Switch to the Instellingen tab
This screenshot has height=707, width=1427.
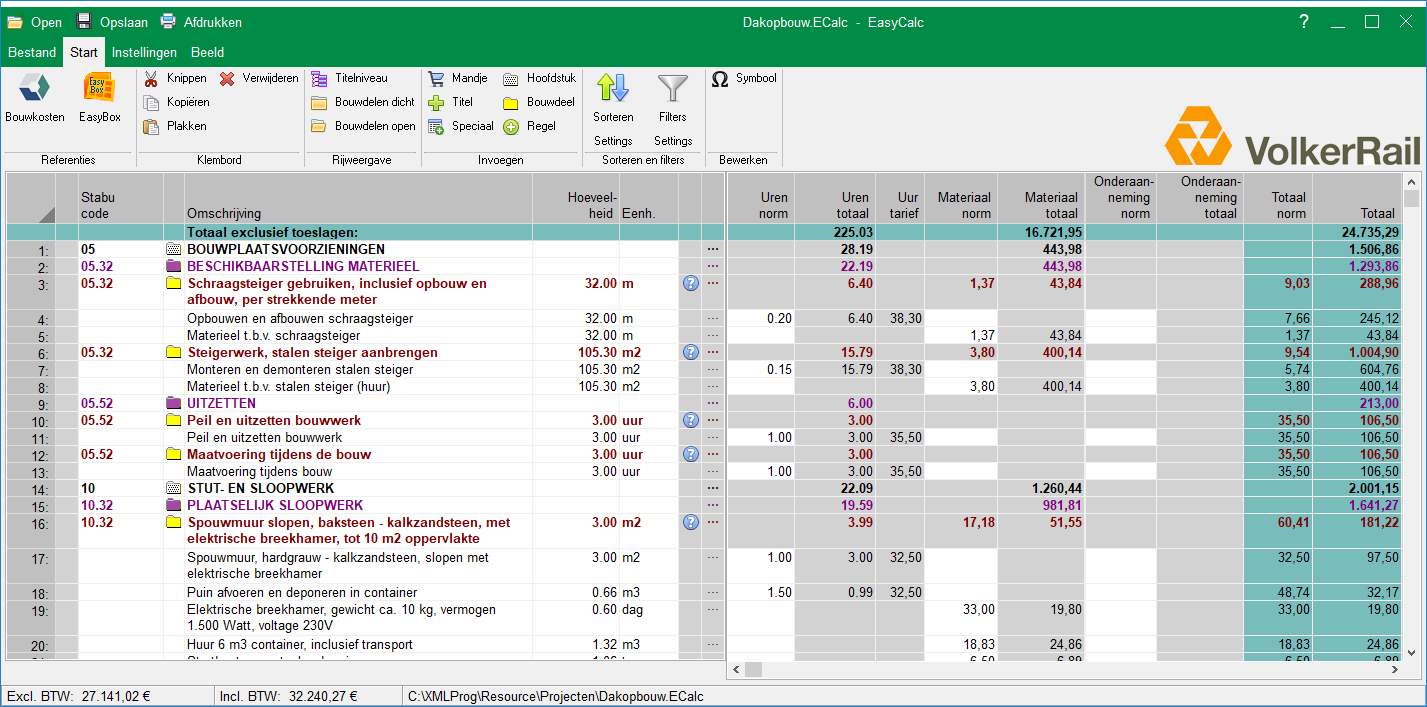144,52
